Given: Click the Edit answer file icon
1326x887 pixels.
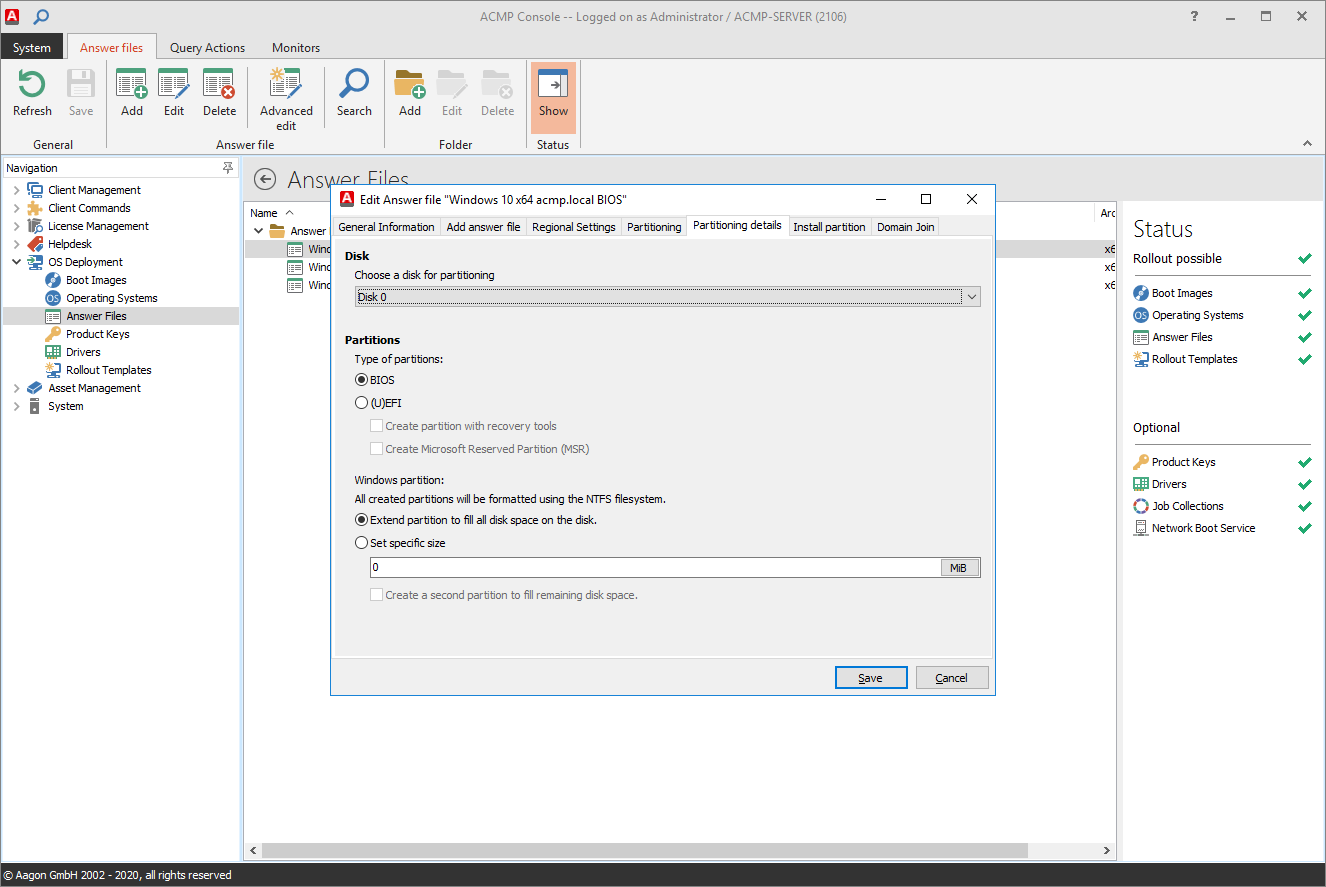Looking at the screenshot, I should [x=174, y=85].
